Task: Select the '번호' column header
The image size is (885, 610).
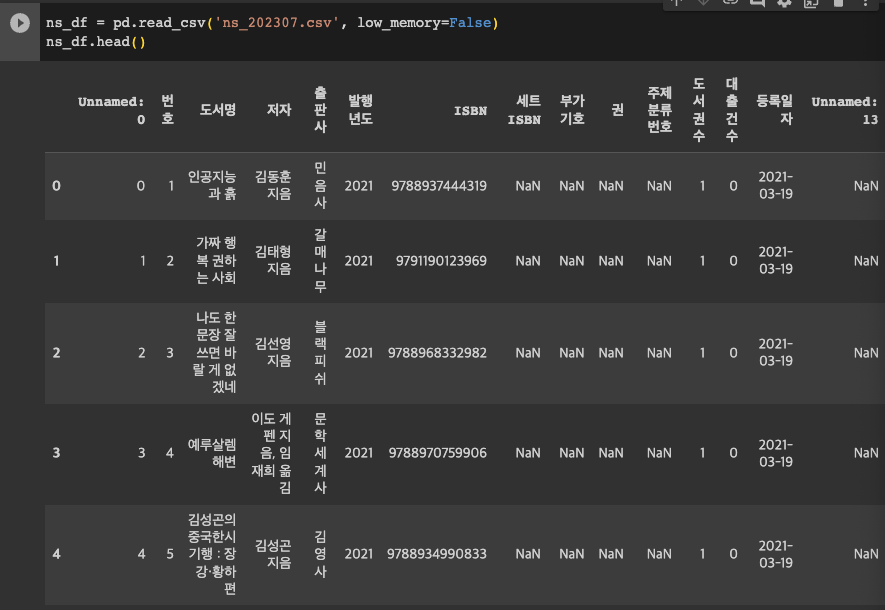Action: click(x=168, y=110)
